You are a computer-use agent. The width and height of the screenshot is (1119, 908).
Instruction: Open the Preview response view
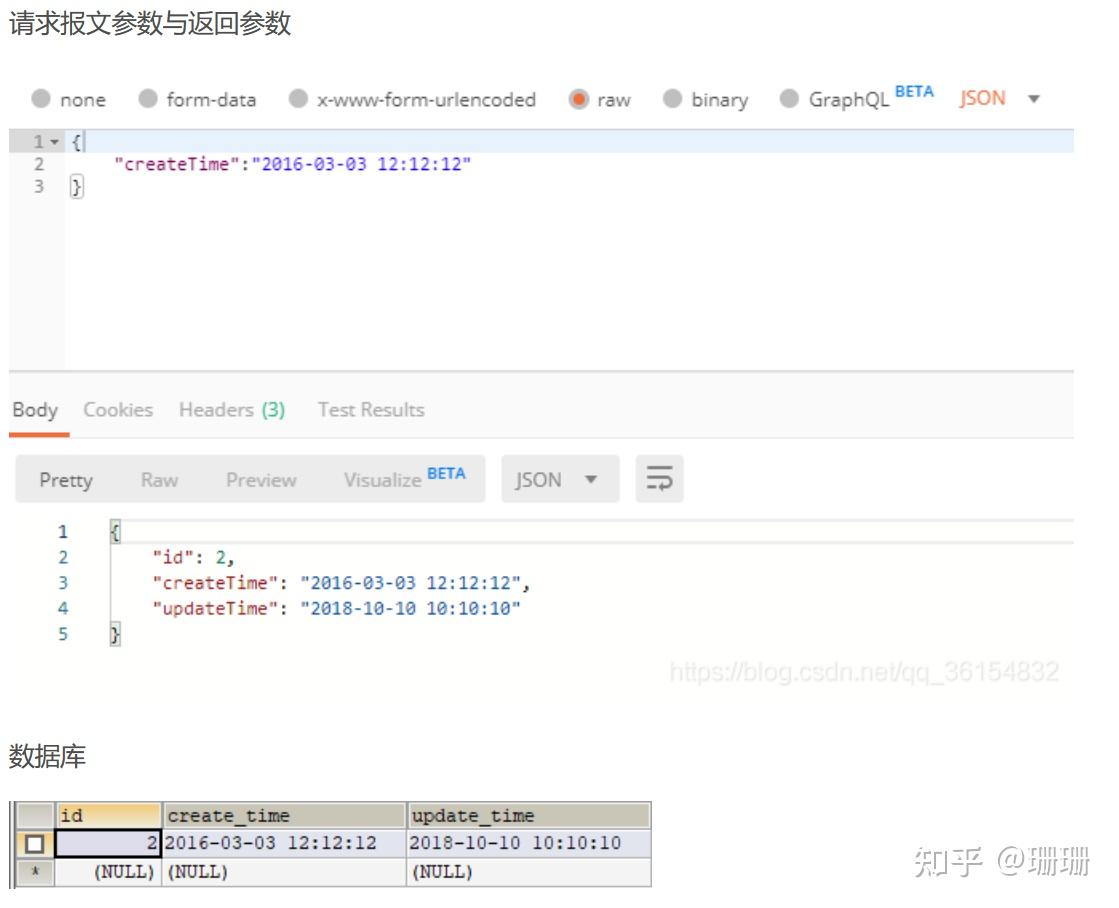click(x=261, y=480)
